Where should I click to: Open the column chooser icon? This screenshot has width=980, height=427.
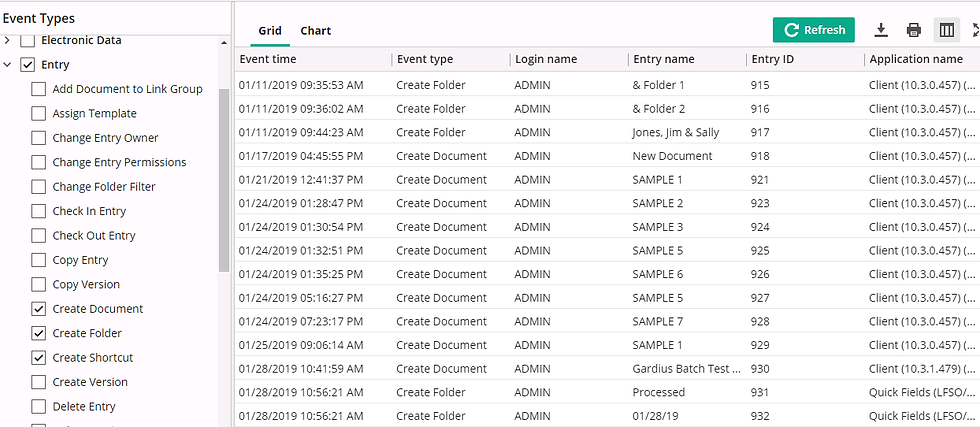click(x=947, y=30)
